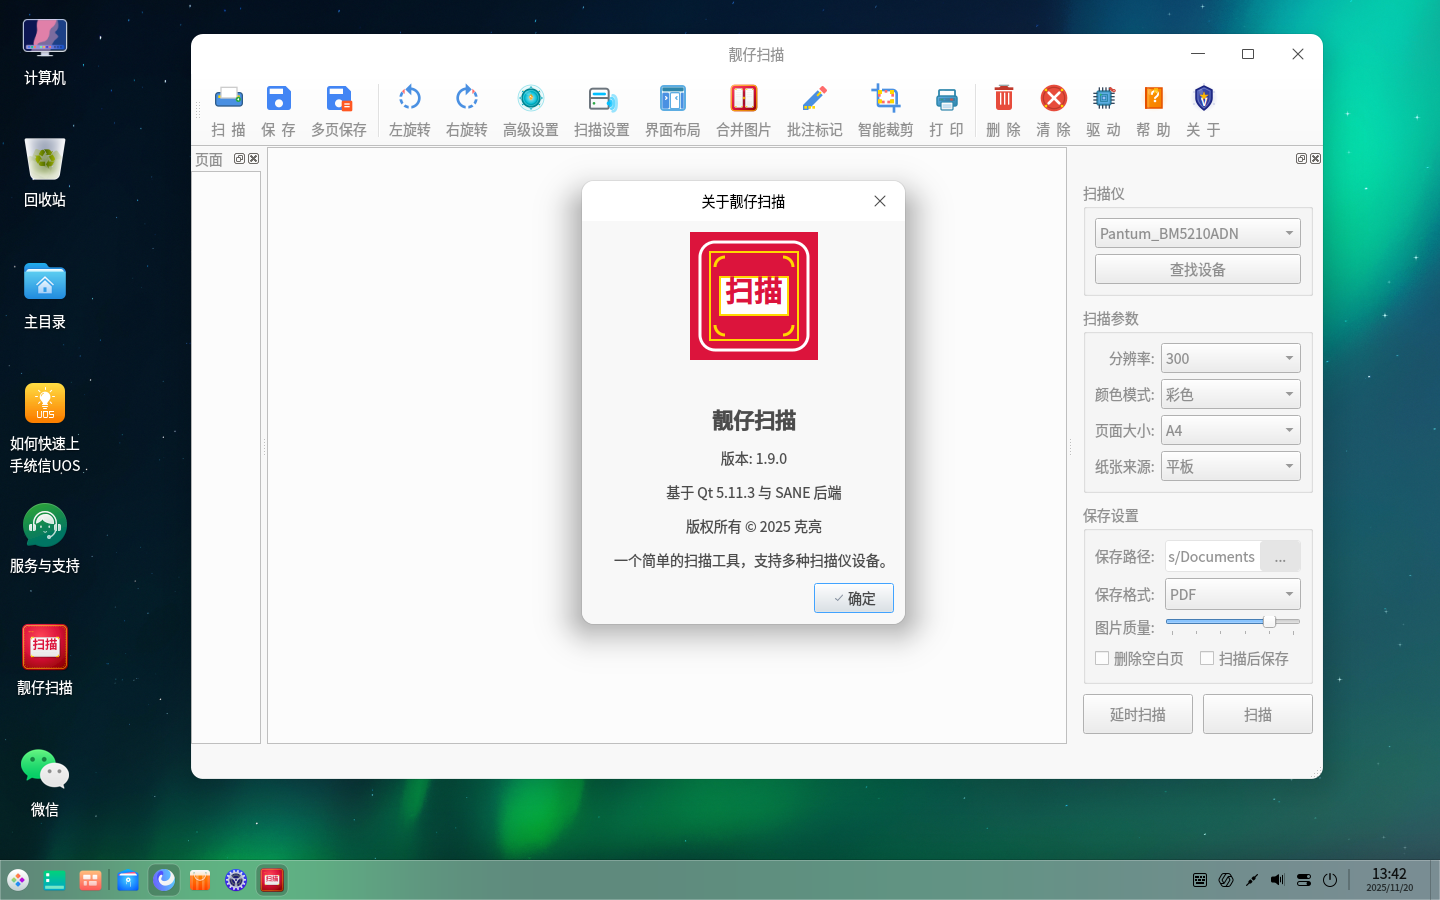1440x900 pixels.
Task: Open the 驱动 driver chip icon
Action: (x=1104, y=98)
